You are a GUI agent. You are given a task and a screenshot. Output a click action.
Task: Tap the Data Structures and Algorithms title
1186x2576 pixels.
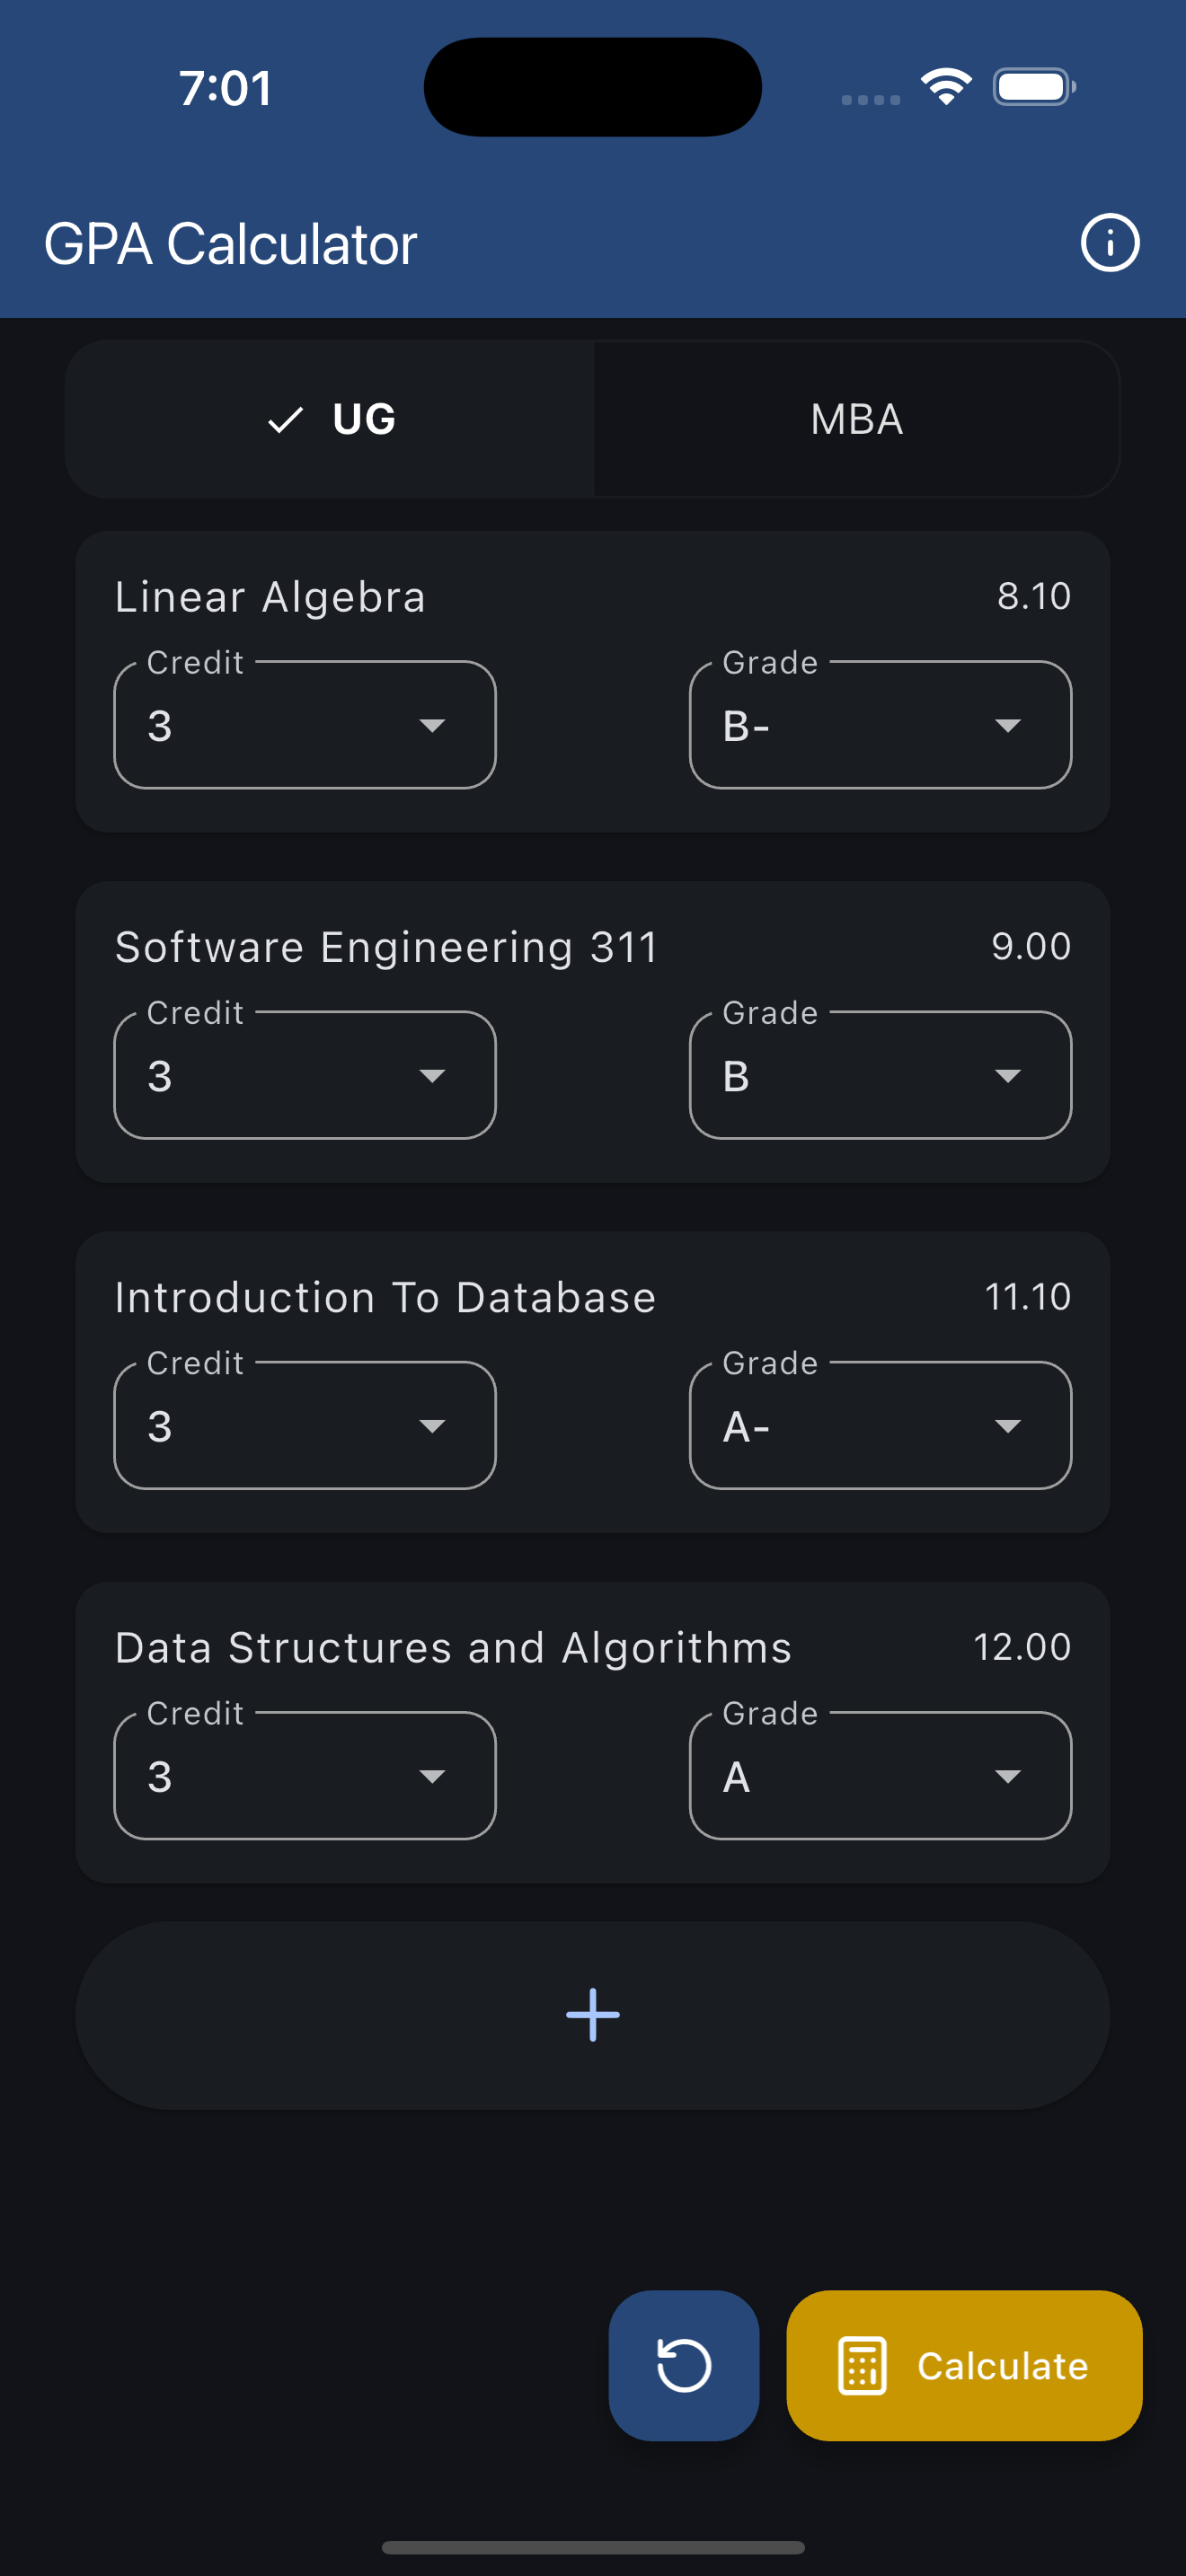pyautogui.click(x=453, y=1647)
